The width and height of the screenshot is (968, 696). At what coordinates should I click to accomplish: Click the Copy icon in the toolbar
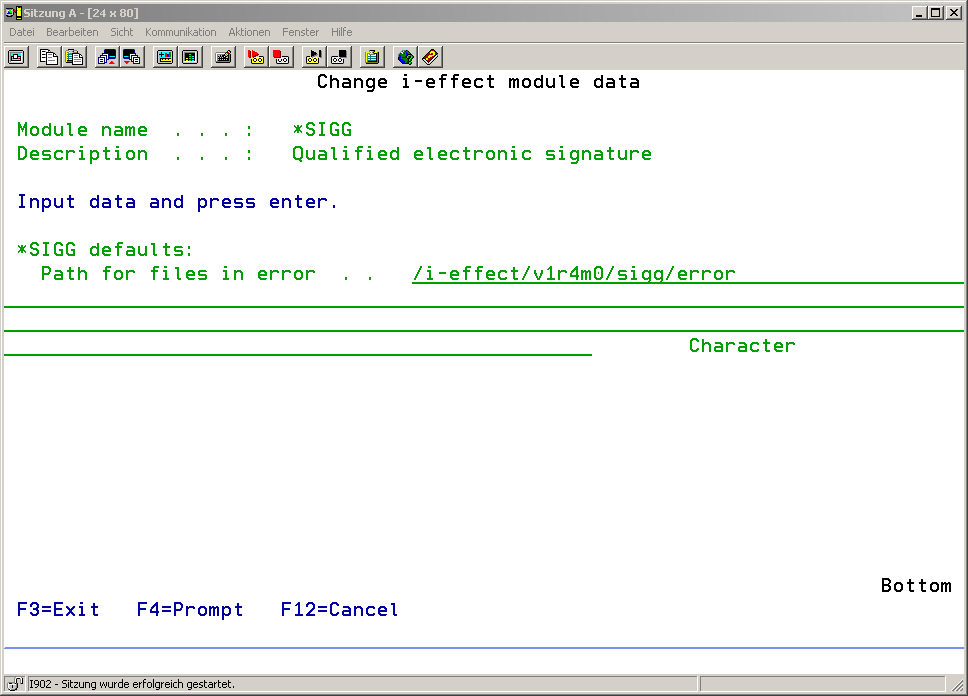click(x=48, y=57)
